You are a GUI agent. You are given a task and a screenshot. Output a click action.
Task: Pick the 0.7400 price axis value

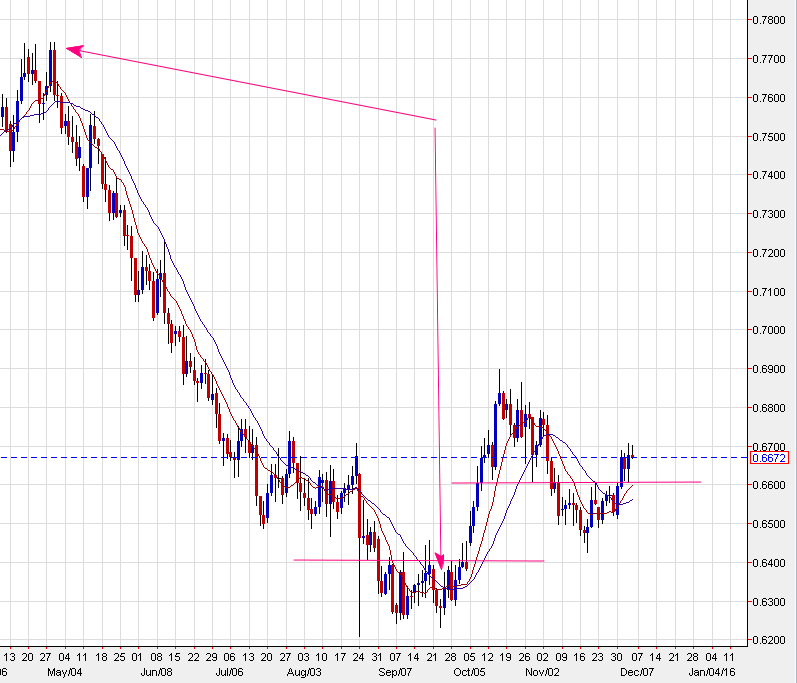pos(769,175)
